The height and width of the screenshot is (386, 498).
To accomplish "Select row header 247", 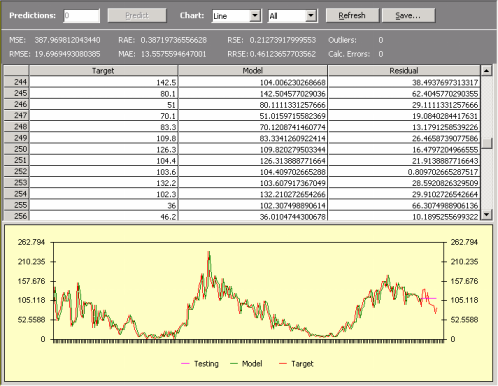I will point(16,115).
